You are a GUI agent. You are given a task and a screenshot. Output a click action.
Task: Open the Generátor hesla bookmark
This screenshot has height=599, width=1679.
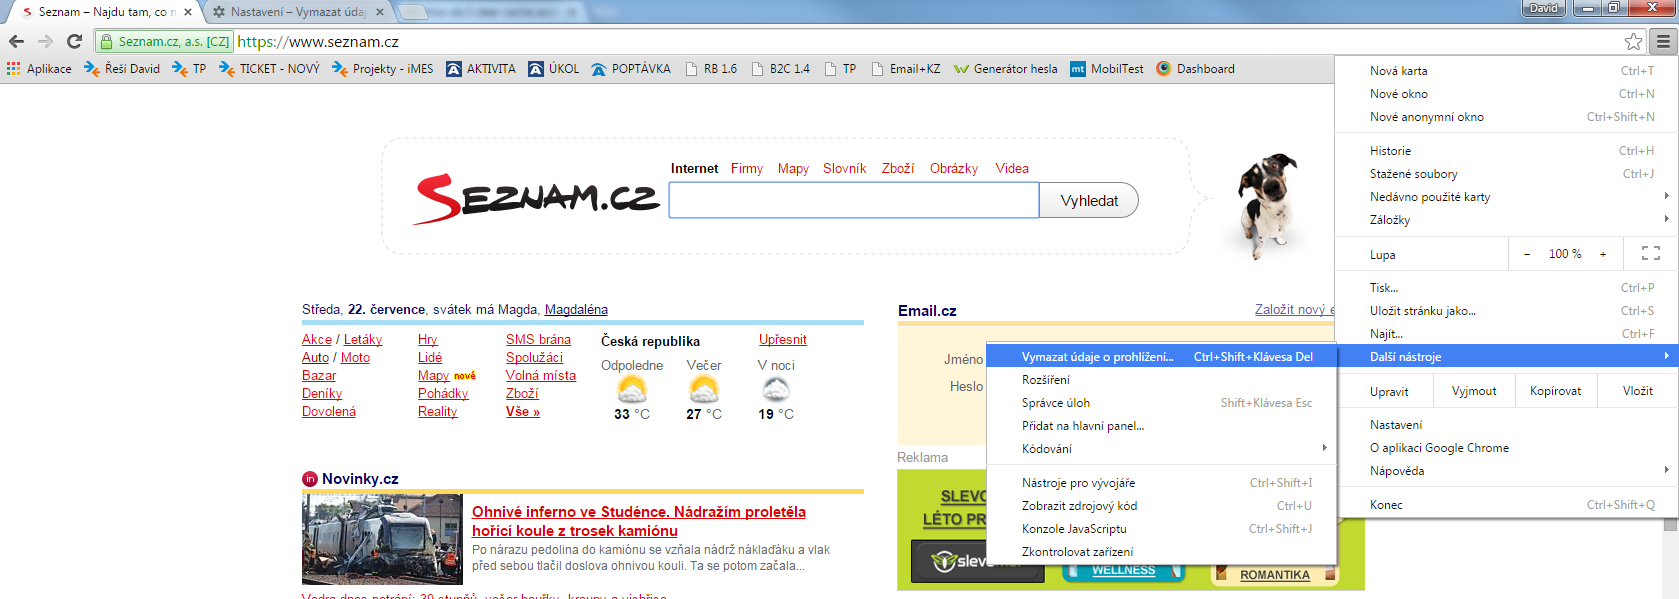[x=1005, y=69]
